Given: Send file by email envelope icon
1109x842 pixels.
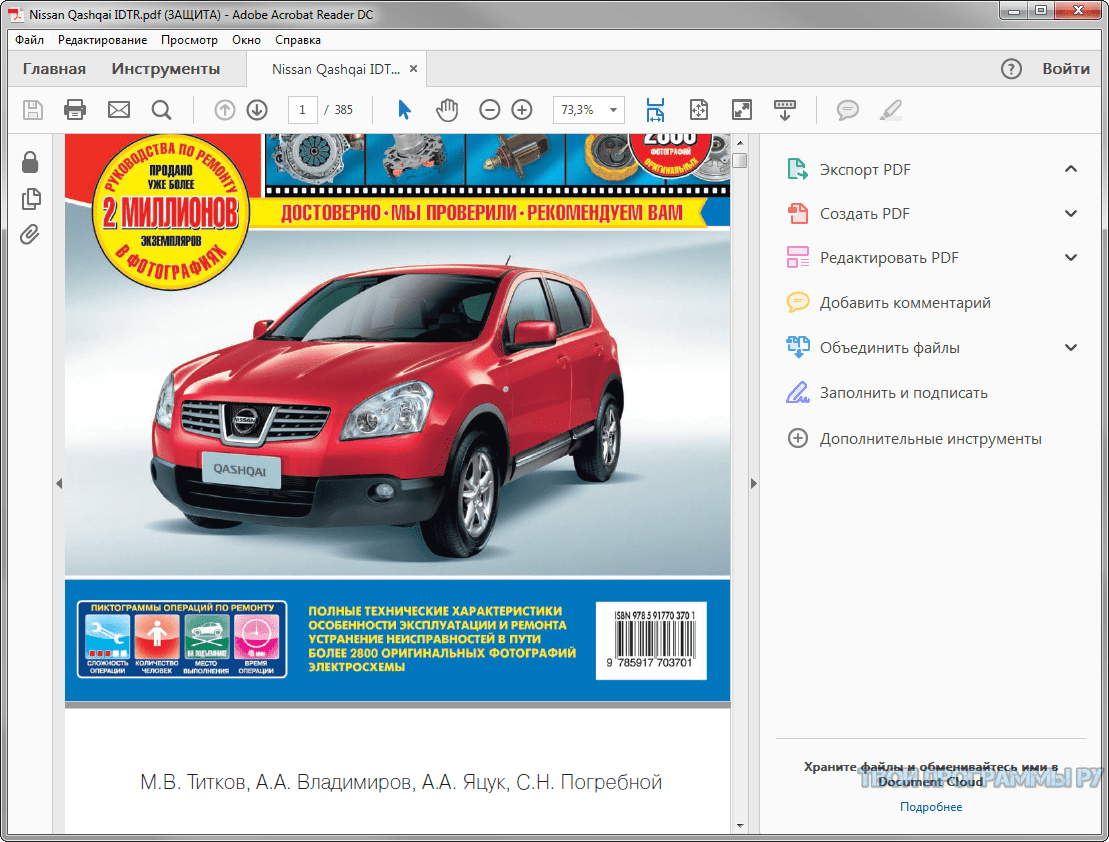Looking at the screenshot, I should pyautogui.click(x=119, y=110).
